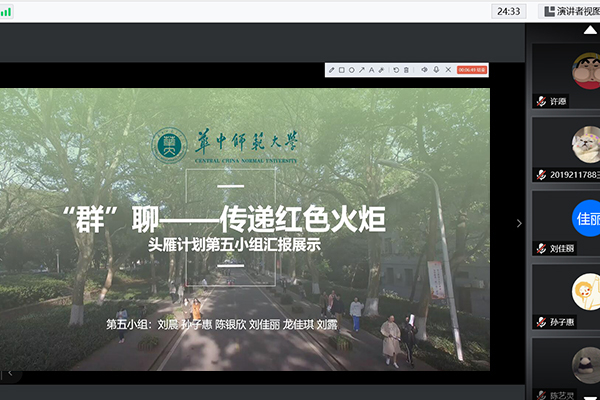Screen dimensions: 600x400
Task: Toggle speaker sound in the annotation toolbar
Action: tap(424, 70)
